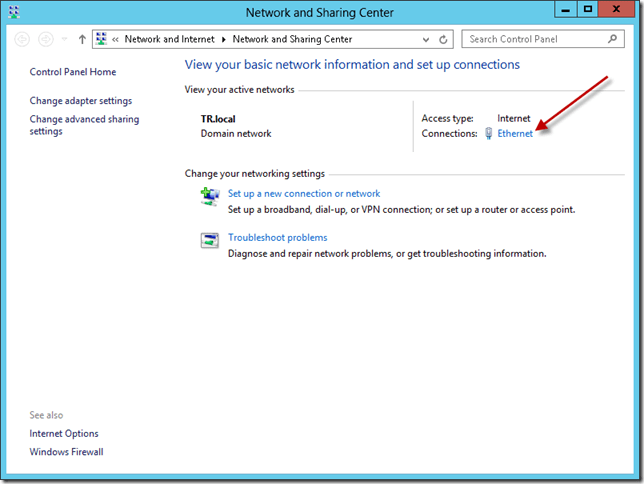
Task: Click in the Search Control Panel field
Action: [535, 40]
